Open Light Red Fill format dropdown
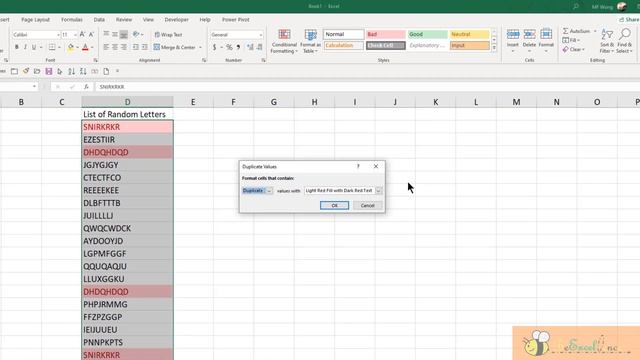 click(378, 191)
